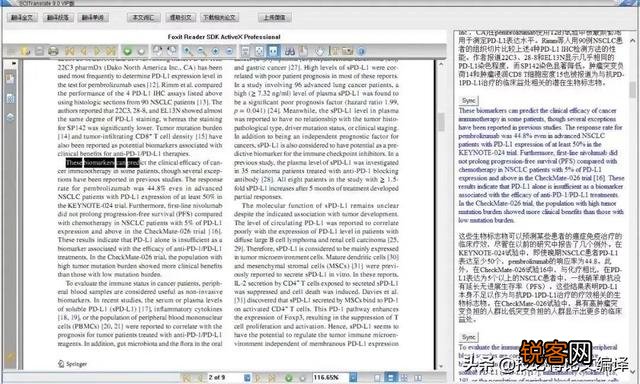Open the attachments icon at the sidebar bottom

[10, 357]
